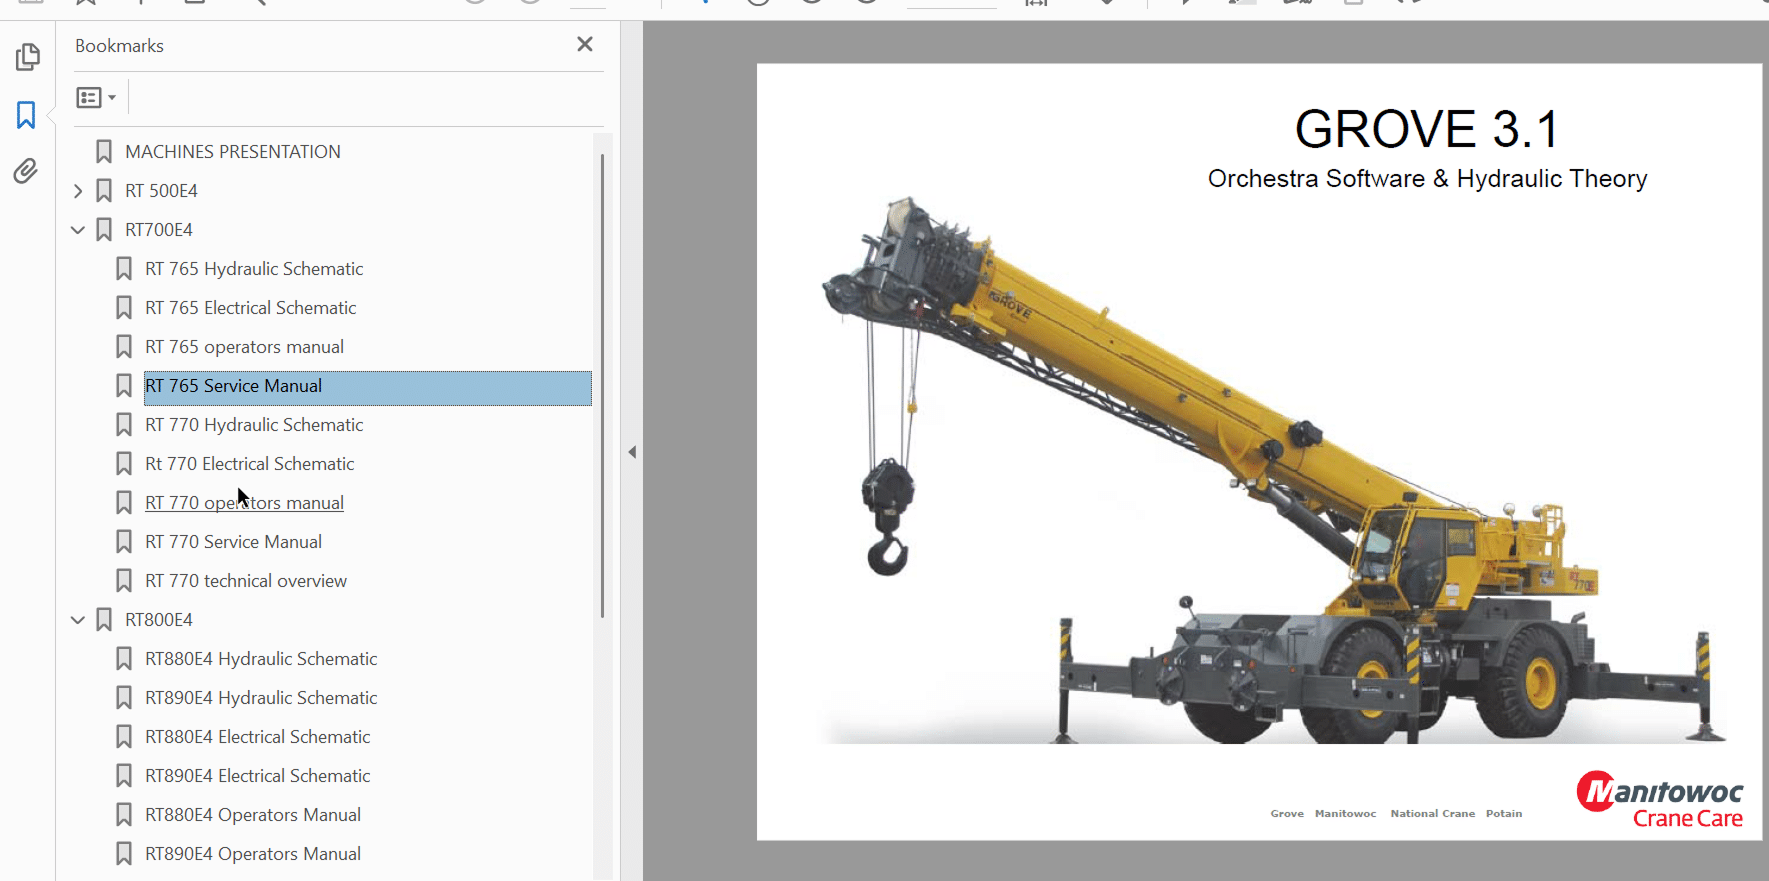Viewport: 1769px width, 881px height.
Task: Collapse the RT700E4 bookmark group
Action: pos(78,230)
